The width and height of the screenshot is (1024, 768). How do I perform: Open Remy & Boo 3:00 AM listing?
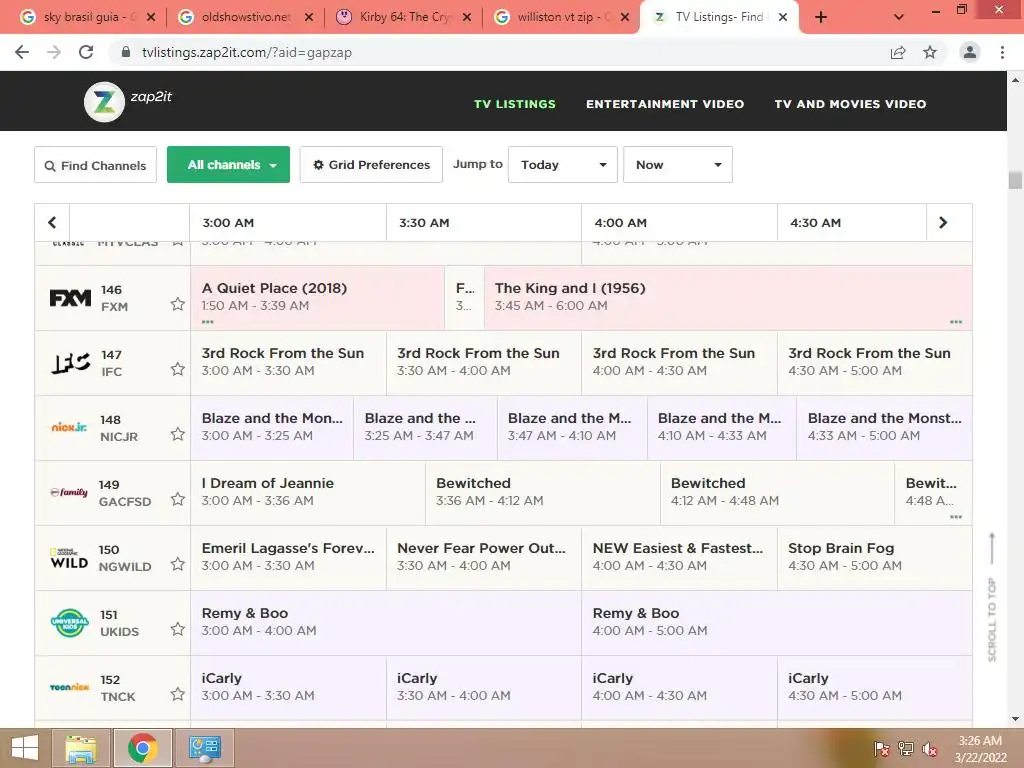(x=386, y=622)
